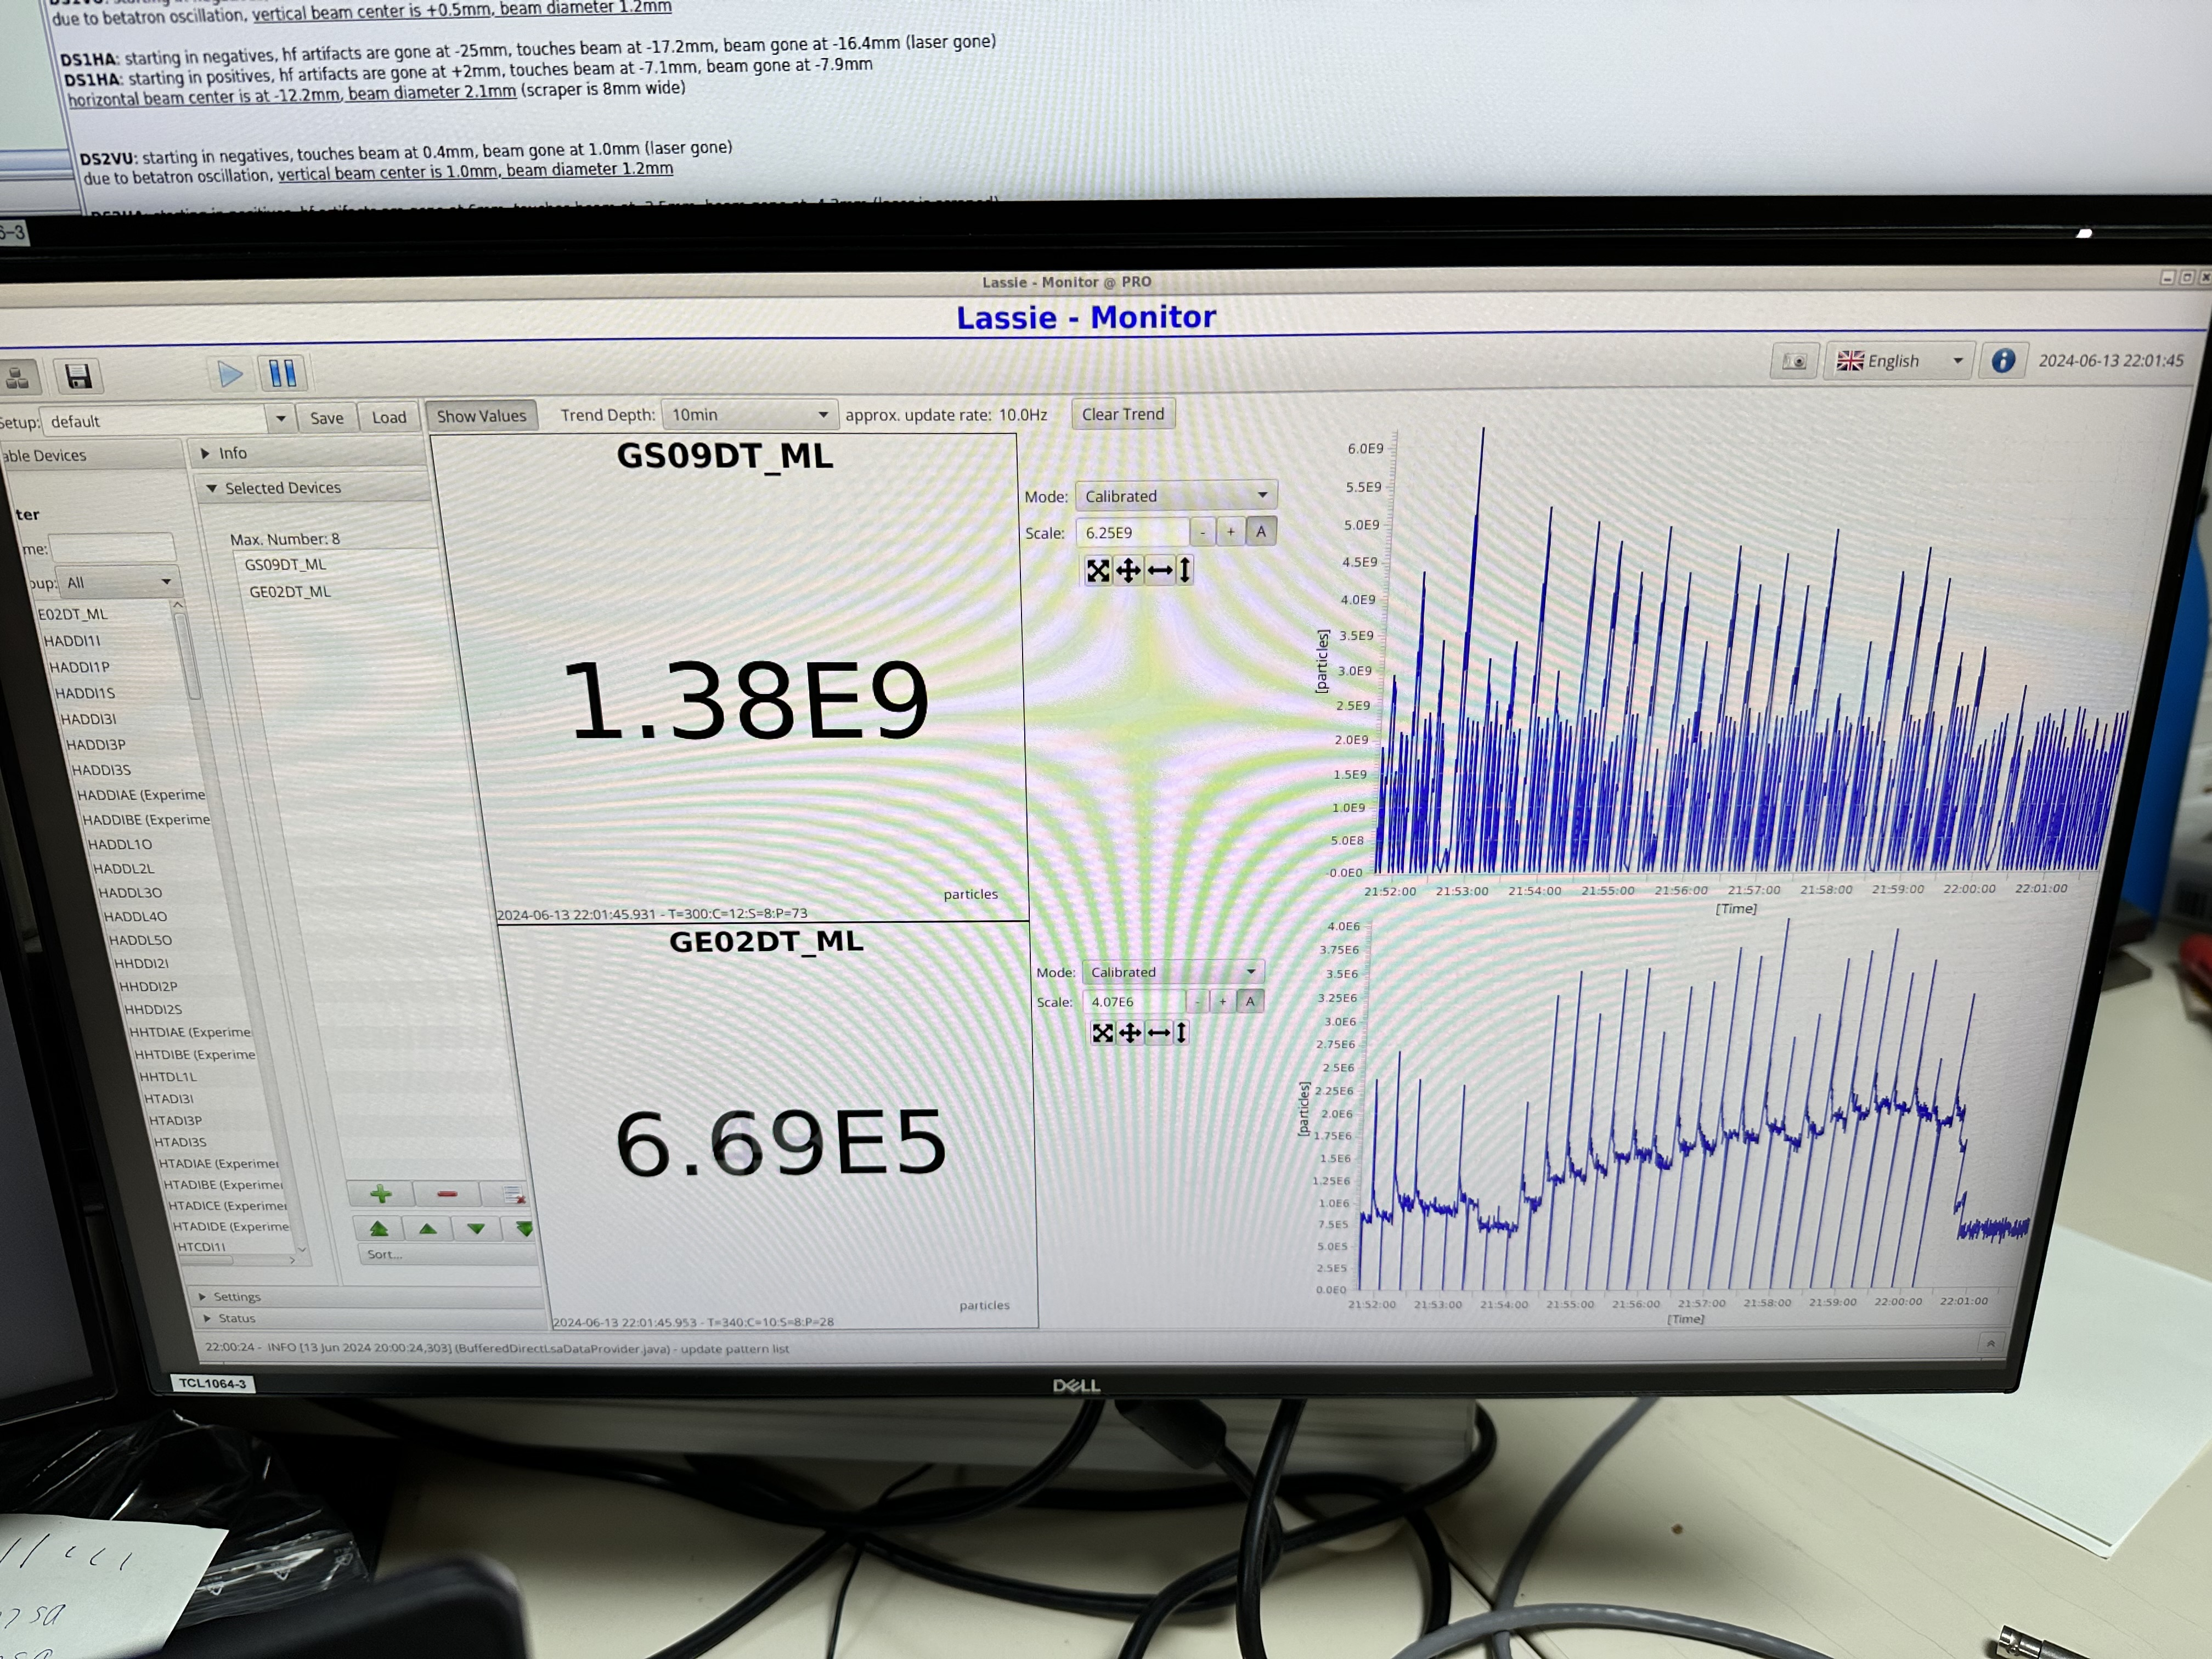
Task: Toggle the Show Values button
Action: click(481, 416)
